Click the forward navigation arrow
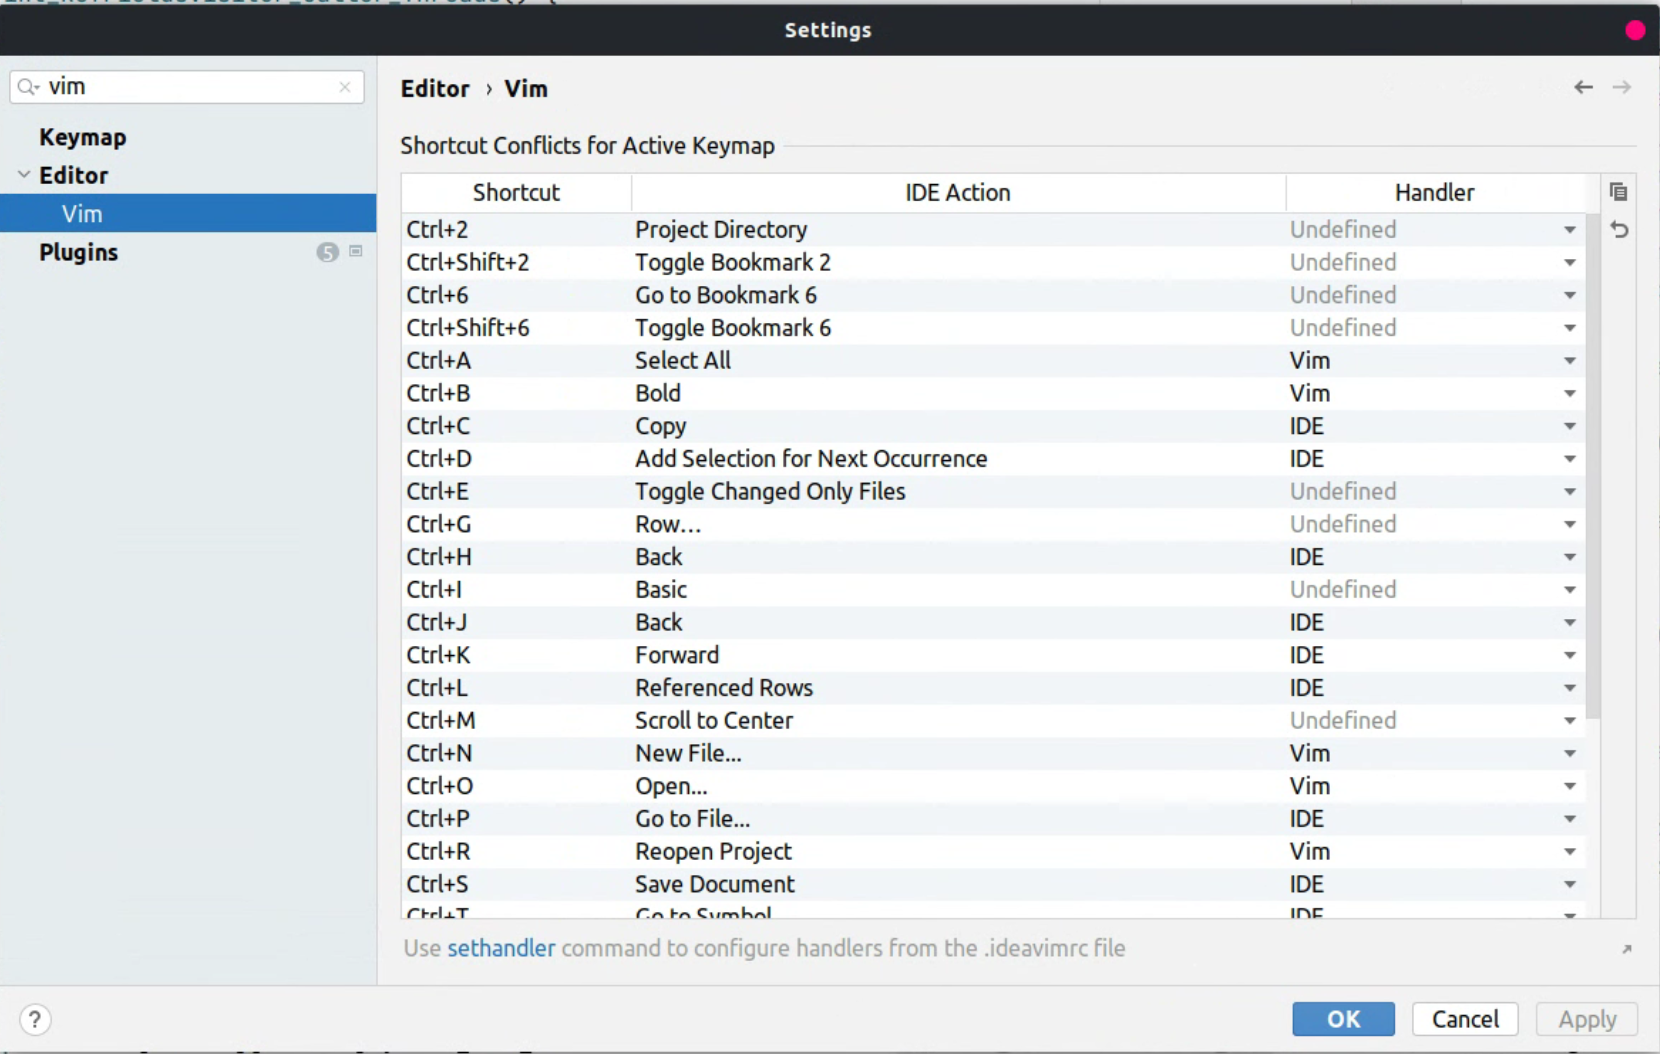This screenshot has height=1054, width=1660. pos(1622,87)
